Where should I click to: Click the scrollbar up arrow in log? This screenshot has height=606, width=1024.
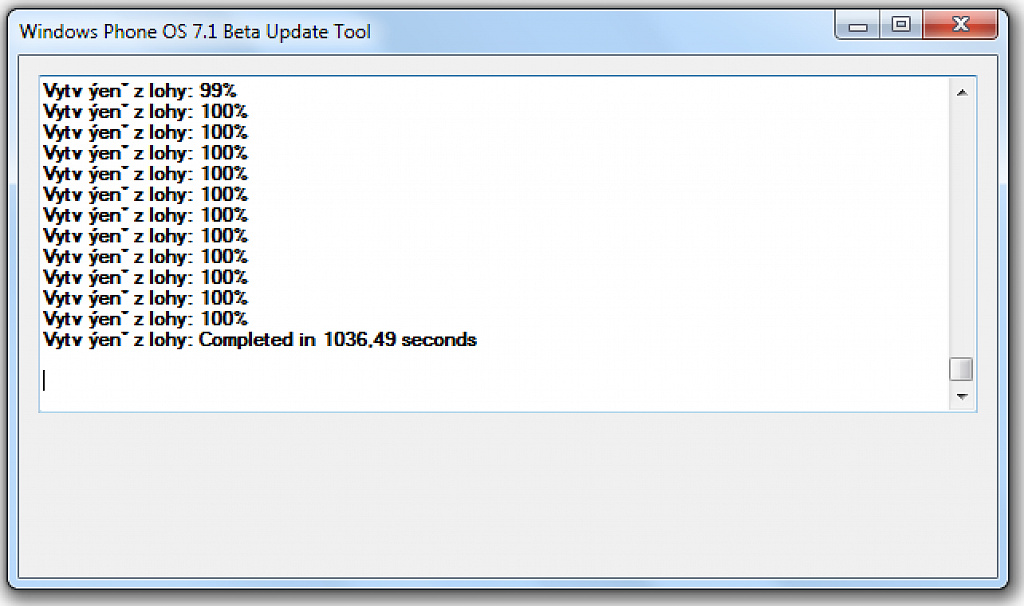coord(961,93)
